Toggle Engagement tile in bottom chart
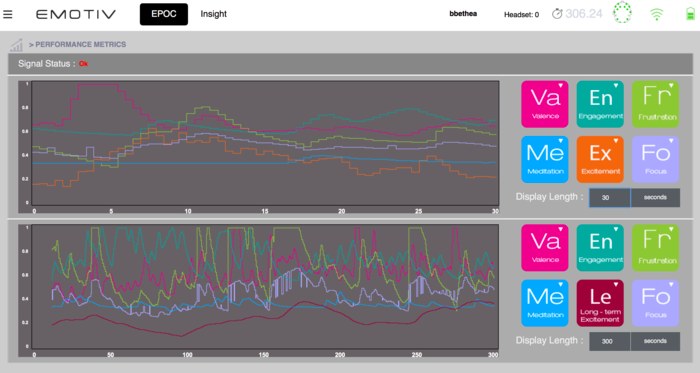Image resolution: width=700 pixels, height=373 pixels. pyautogui.click(x=600, y=248)
